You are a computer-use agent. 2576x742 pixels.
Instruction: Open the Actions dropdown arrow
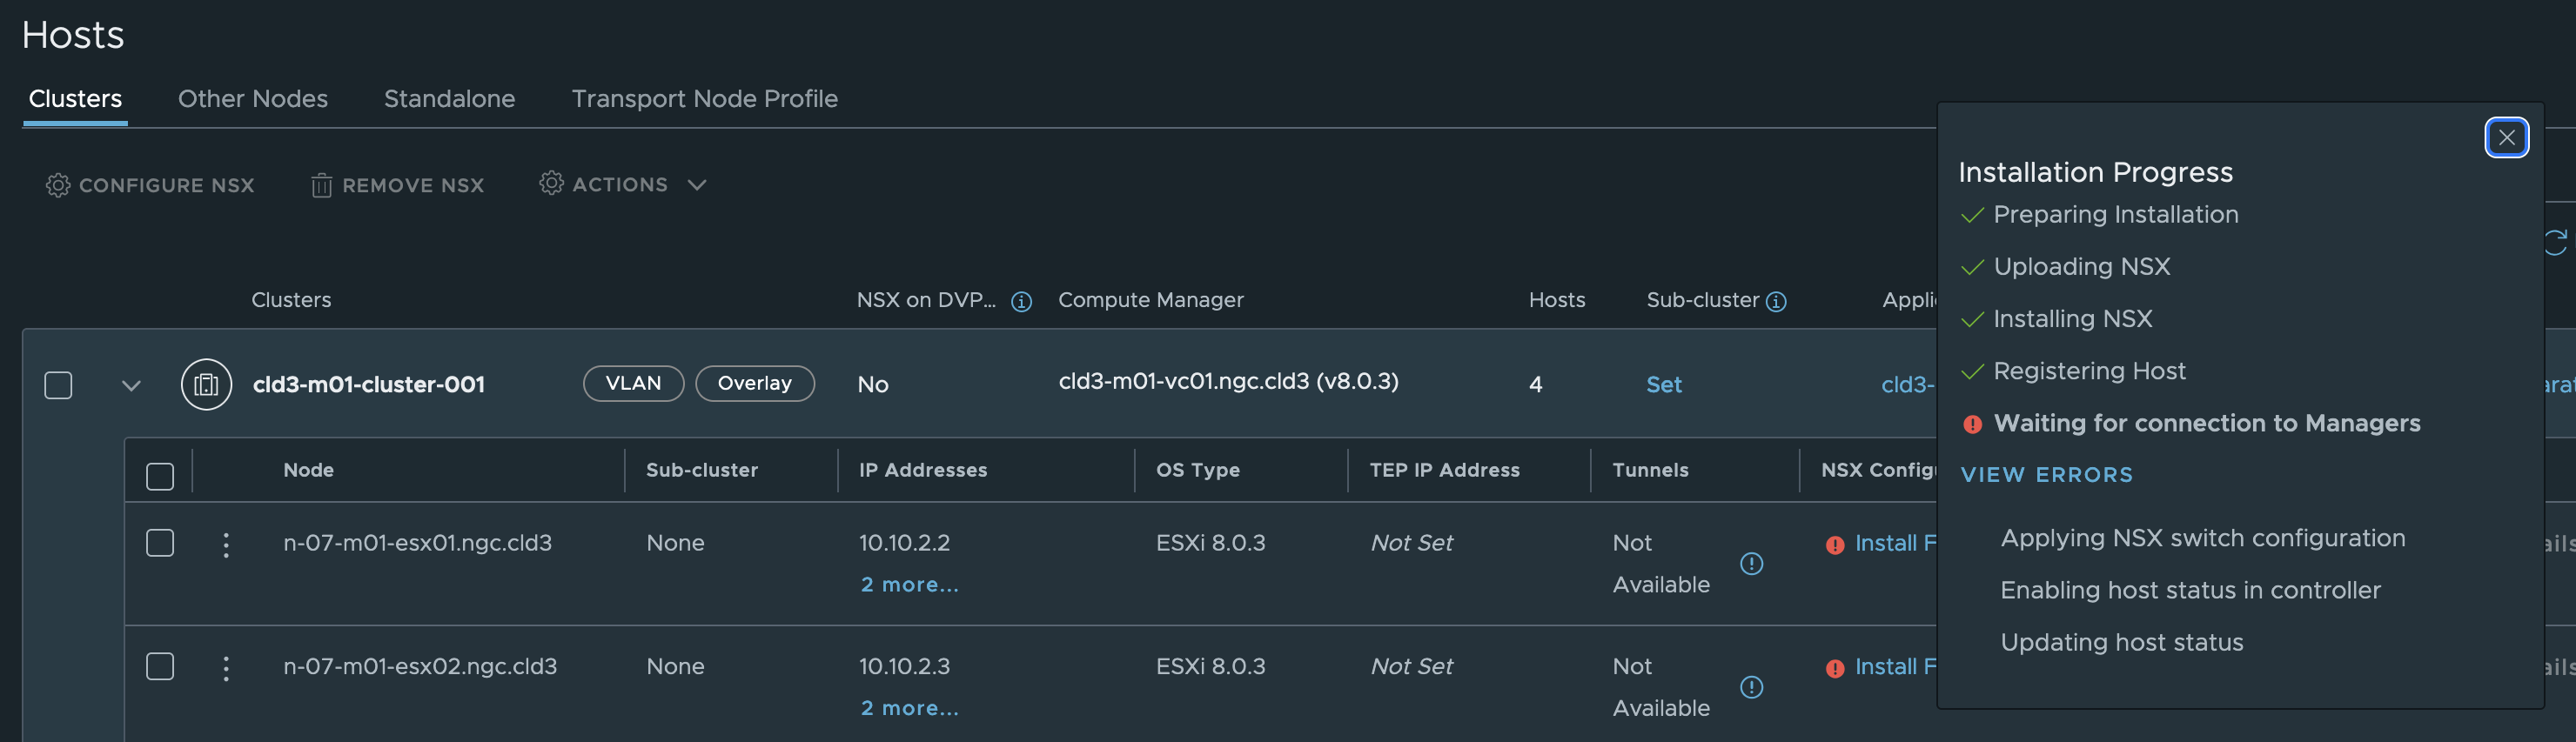pyautogui.click(x=697, y=185)
